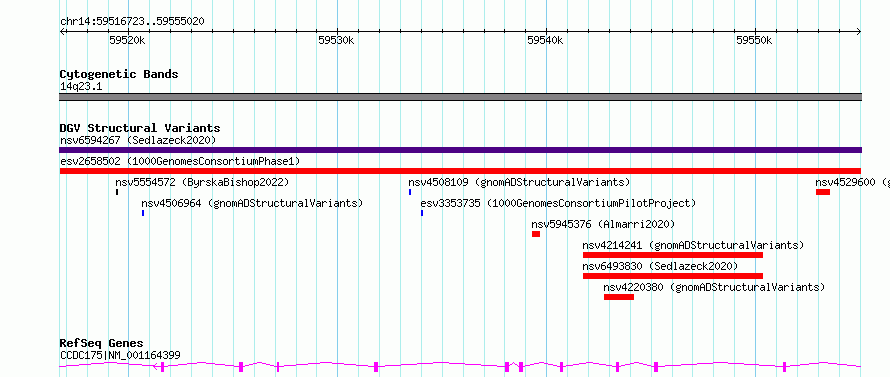Open the nsv6594267 (Sedlazeck2020) label
This screenshot has height=377, width=890.
pos(138,140)
